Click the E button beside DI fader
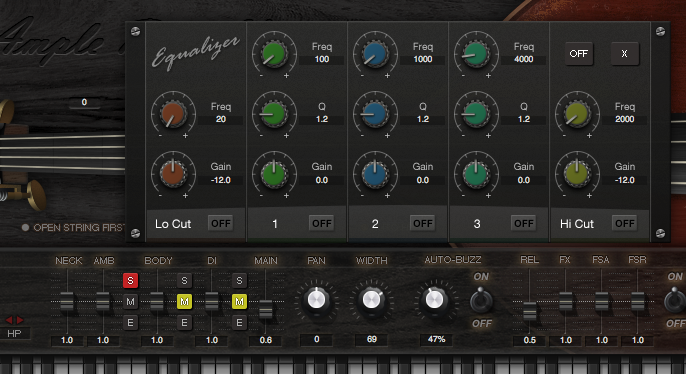 coord(239,323)
